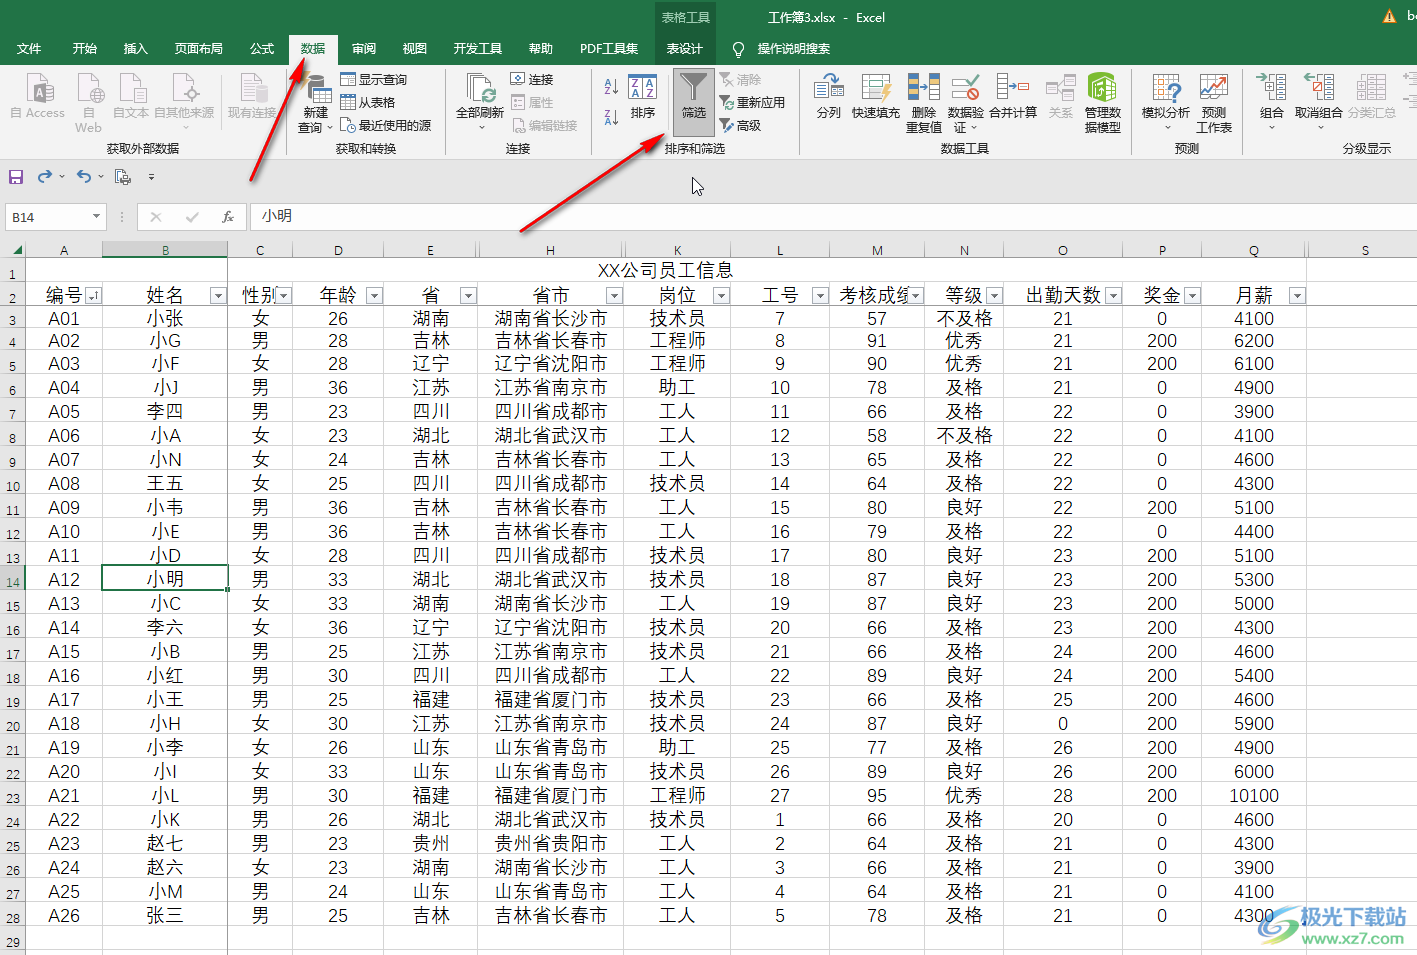This screenshot has width=1417, height=955.
Task: Switch to the 页面布局 ribbon tab
Action: [x=198, y=48]
